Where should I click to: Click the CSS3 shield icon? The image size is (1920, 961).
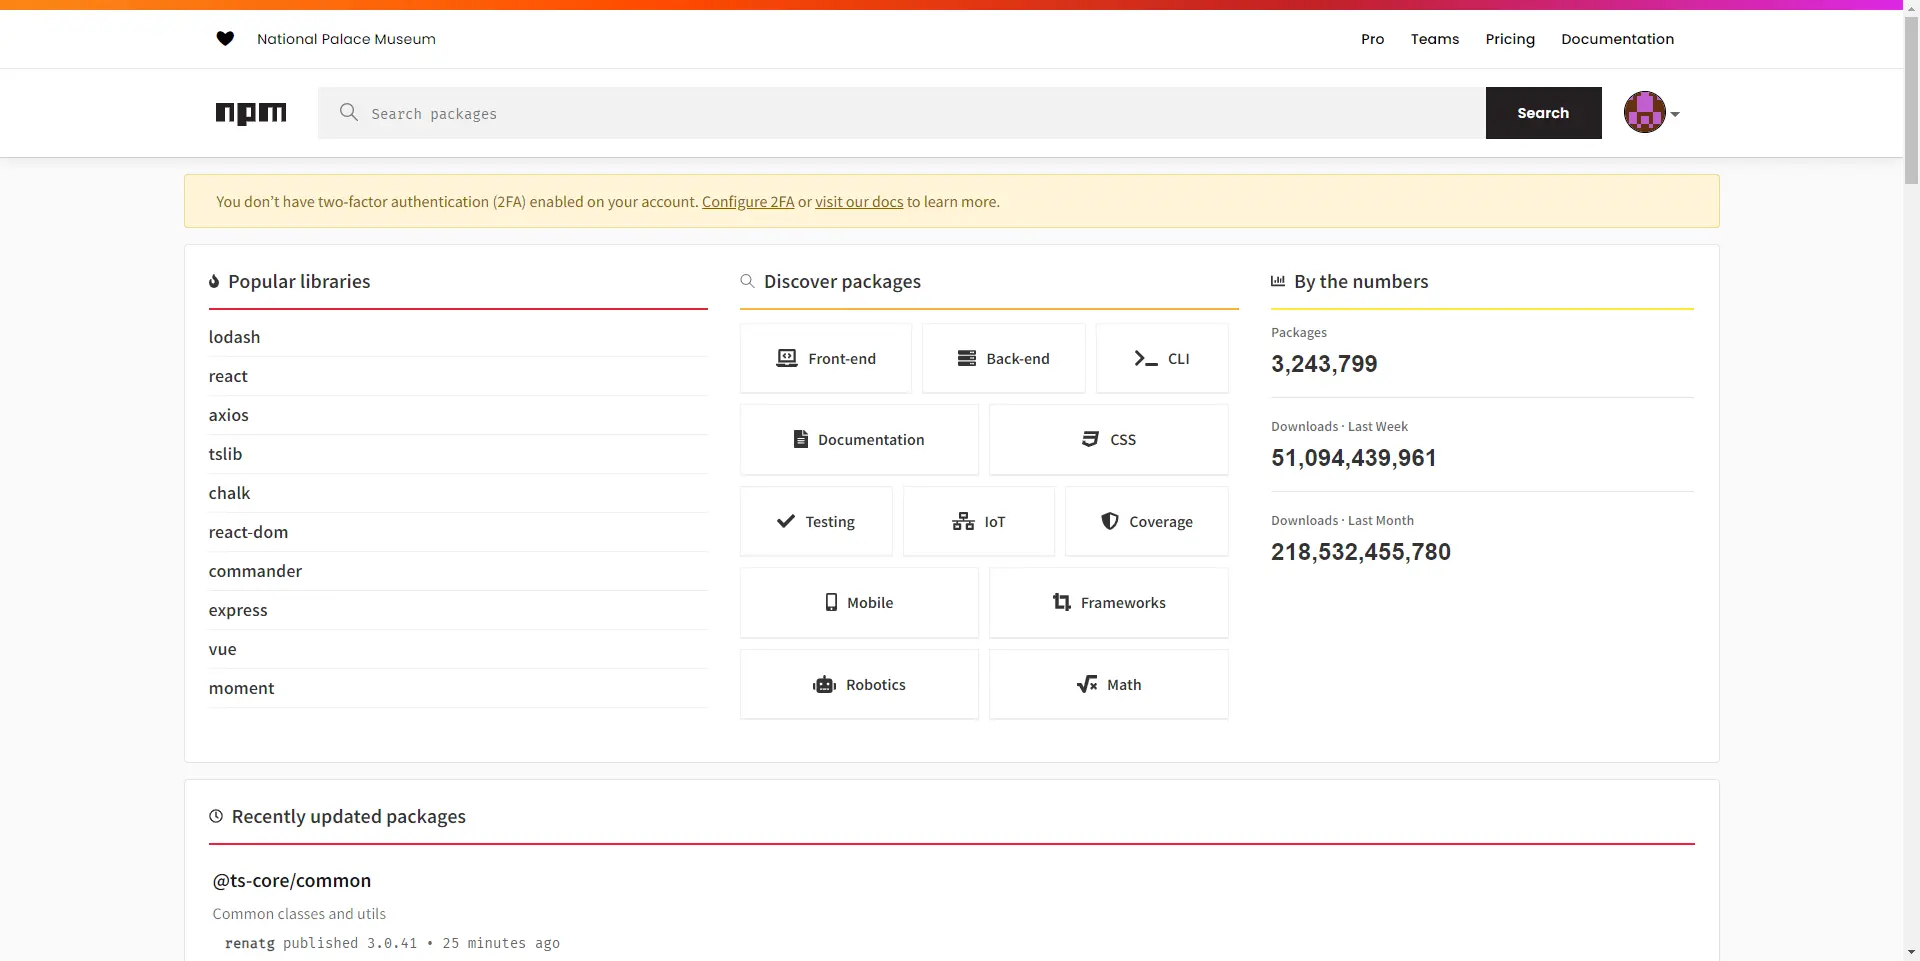[x=1090, y=439]
